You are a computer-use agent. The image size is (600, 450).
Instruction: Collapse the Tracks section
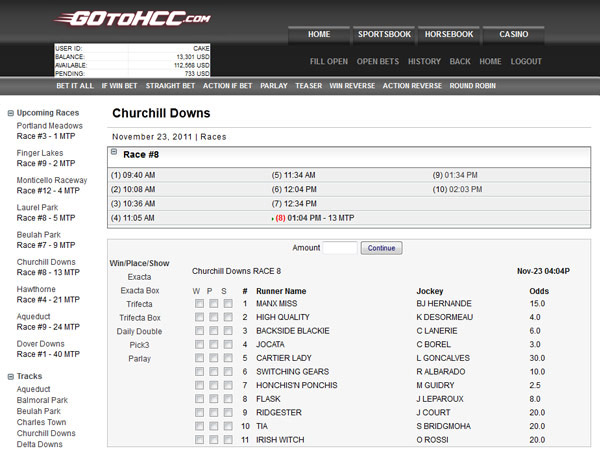click(x=11, y=377)
